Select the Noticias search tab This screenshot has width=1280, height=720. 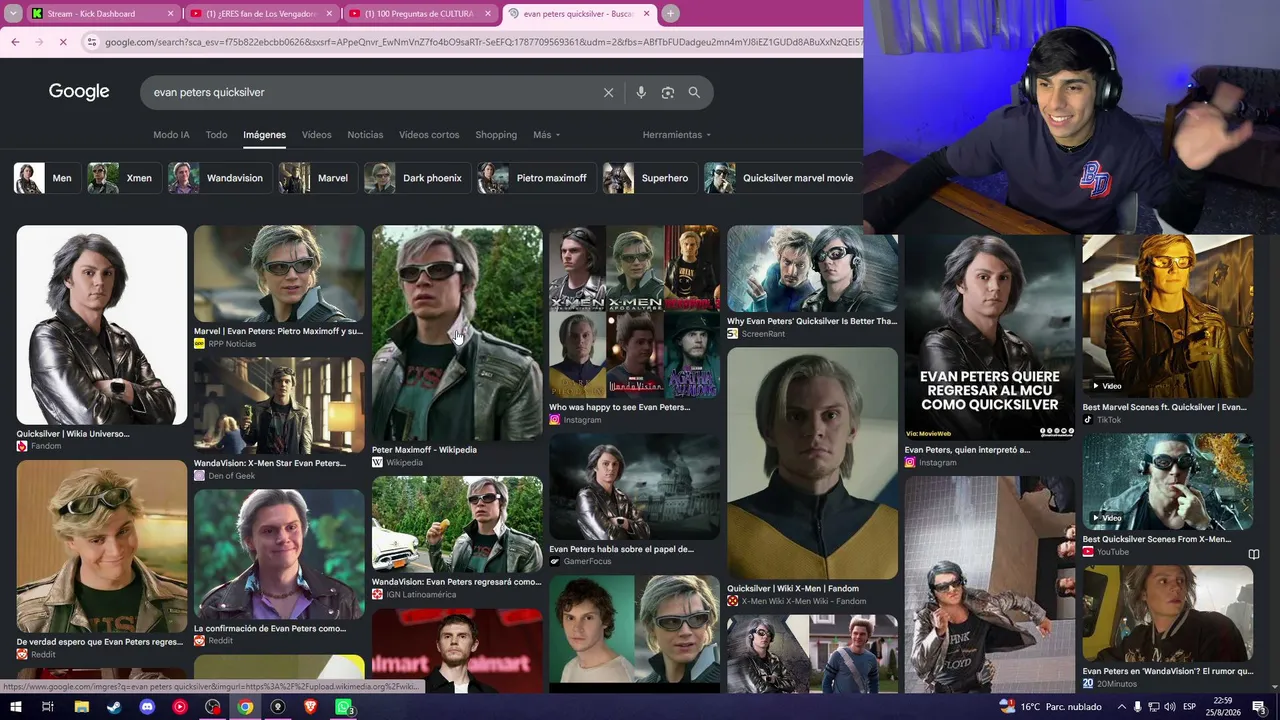[x=365, y=135]
